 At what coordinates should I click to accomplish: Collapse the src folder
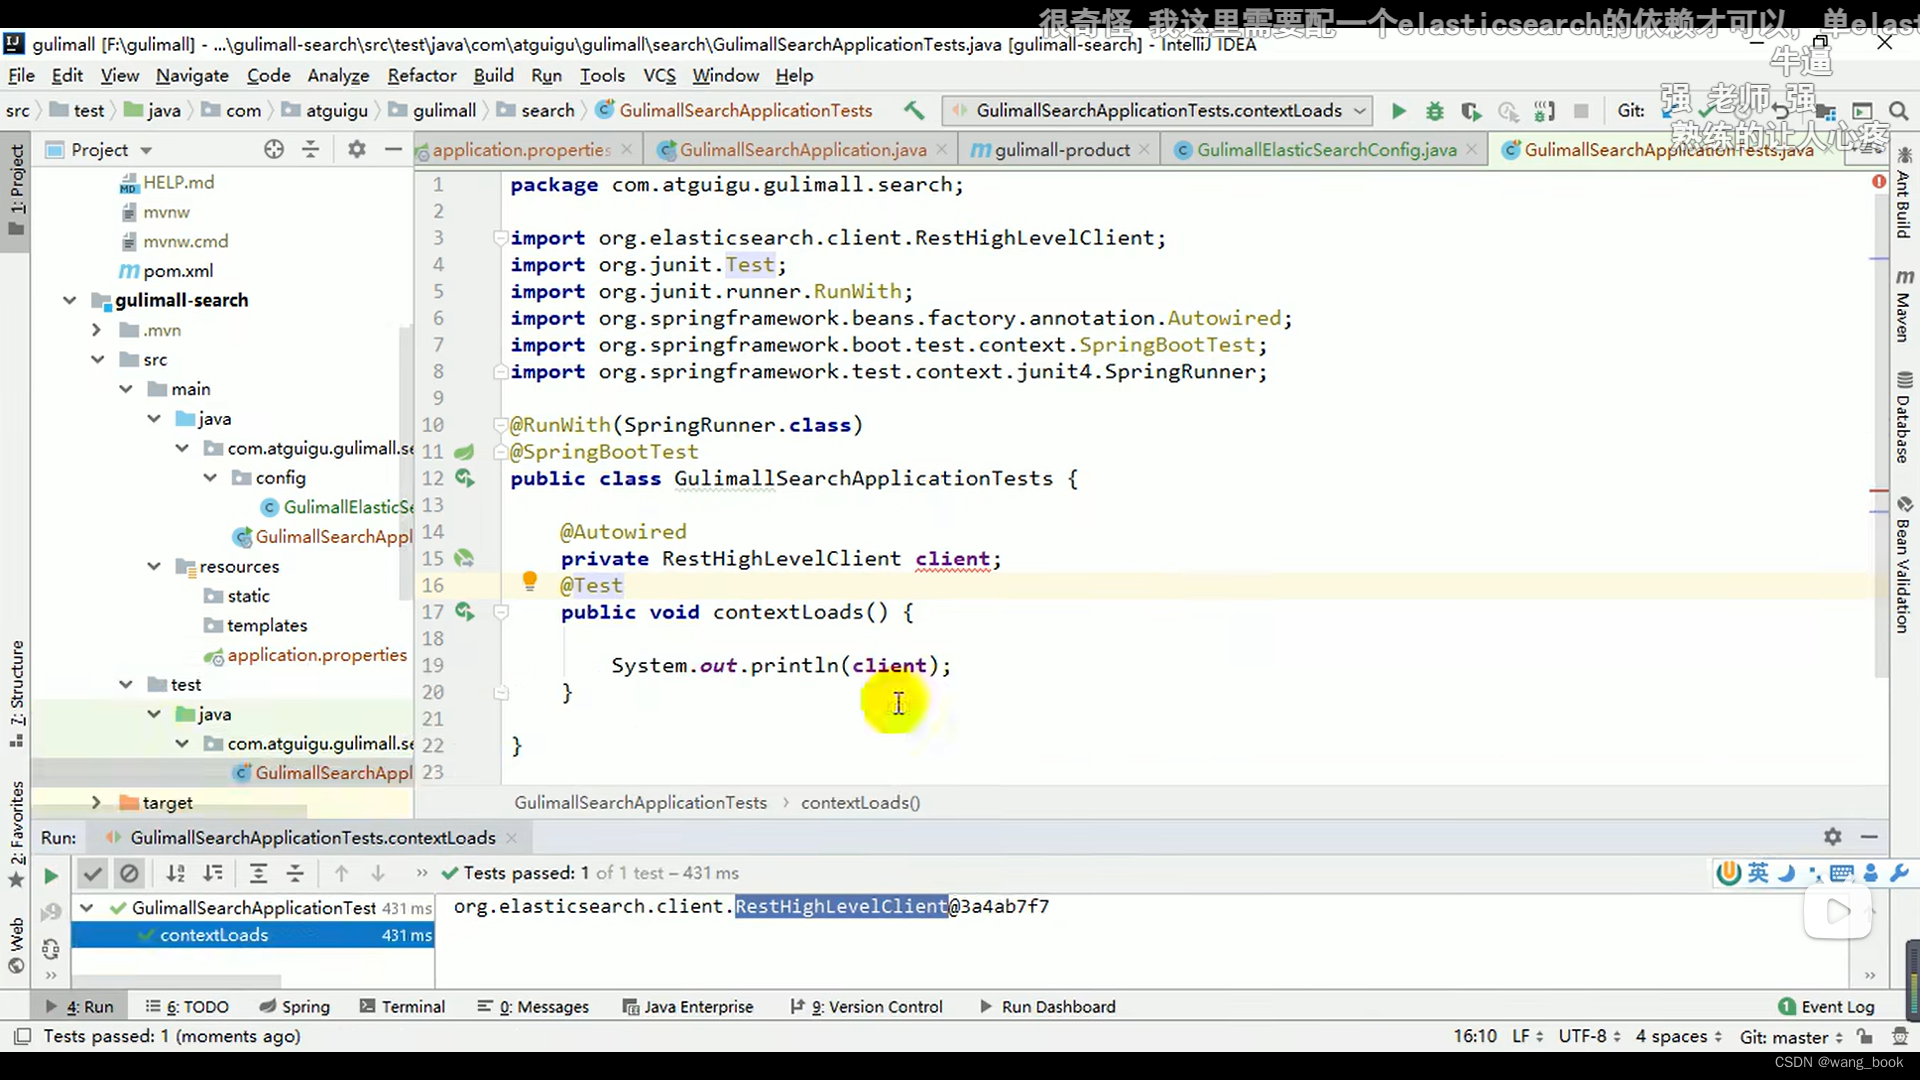tap(97, 359)
